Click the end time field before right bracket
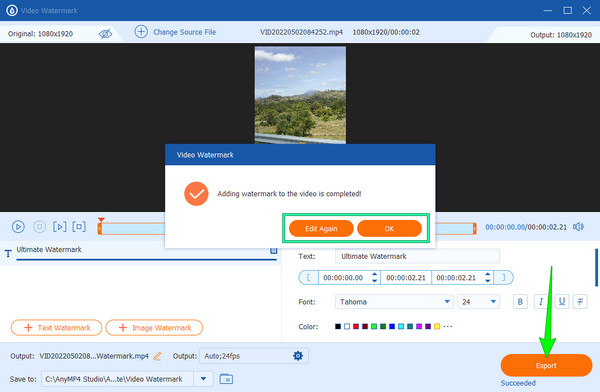600x392 pixels. pyautogui.click(x=456, y=278)
